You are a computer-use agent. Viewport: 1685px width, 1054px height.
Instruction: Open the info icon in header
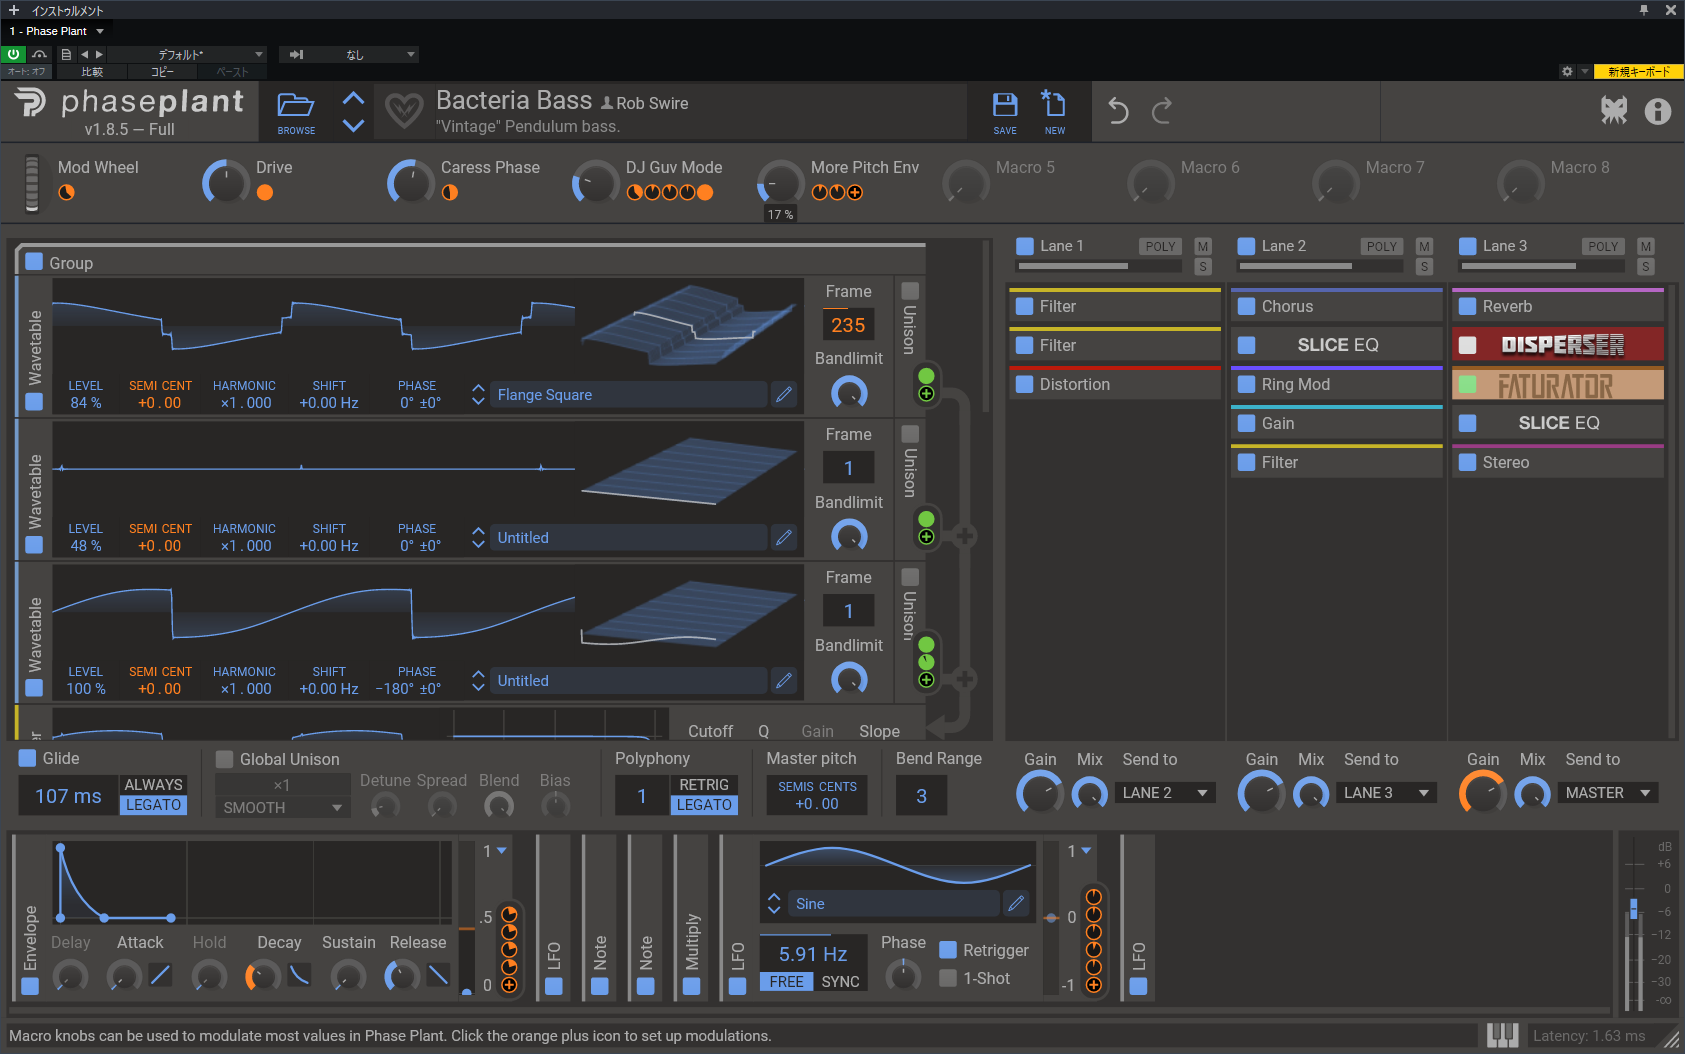pos(1658,111)
